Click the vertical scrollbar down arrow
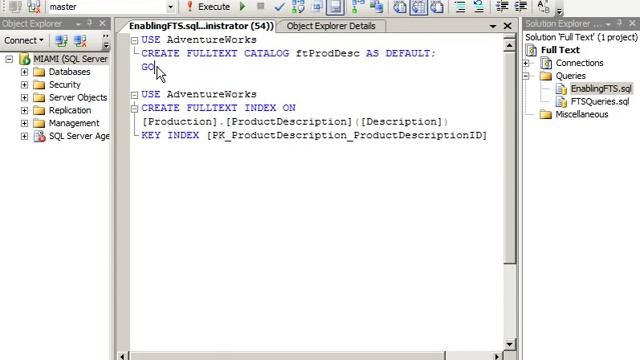 tap(509, 344)
